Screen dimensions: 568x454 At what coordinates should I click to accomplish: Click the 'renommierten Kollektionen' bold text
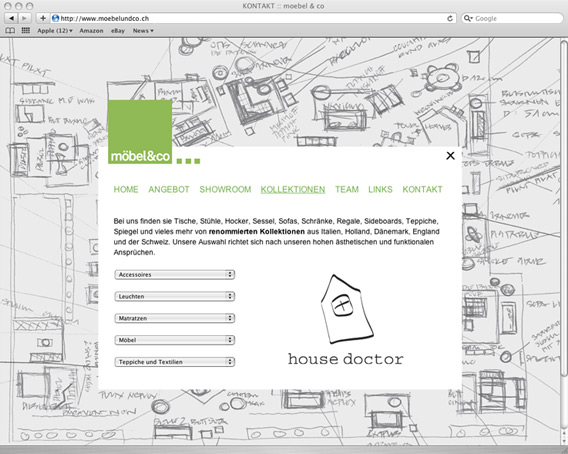pyautogui.click(x=256, y=232)
